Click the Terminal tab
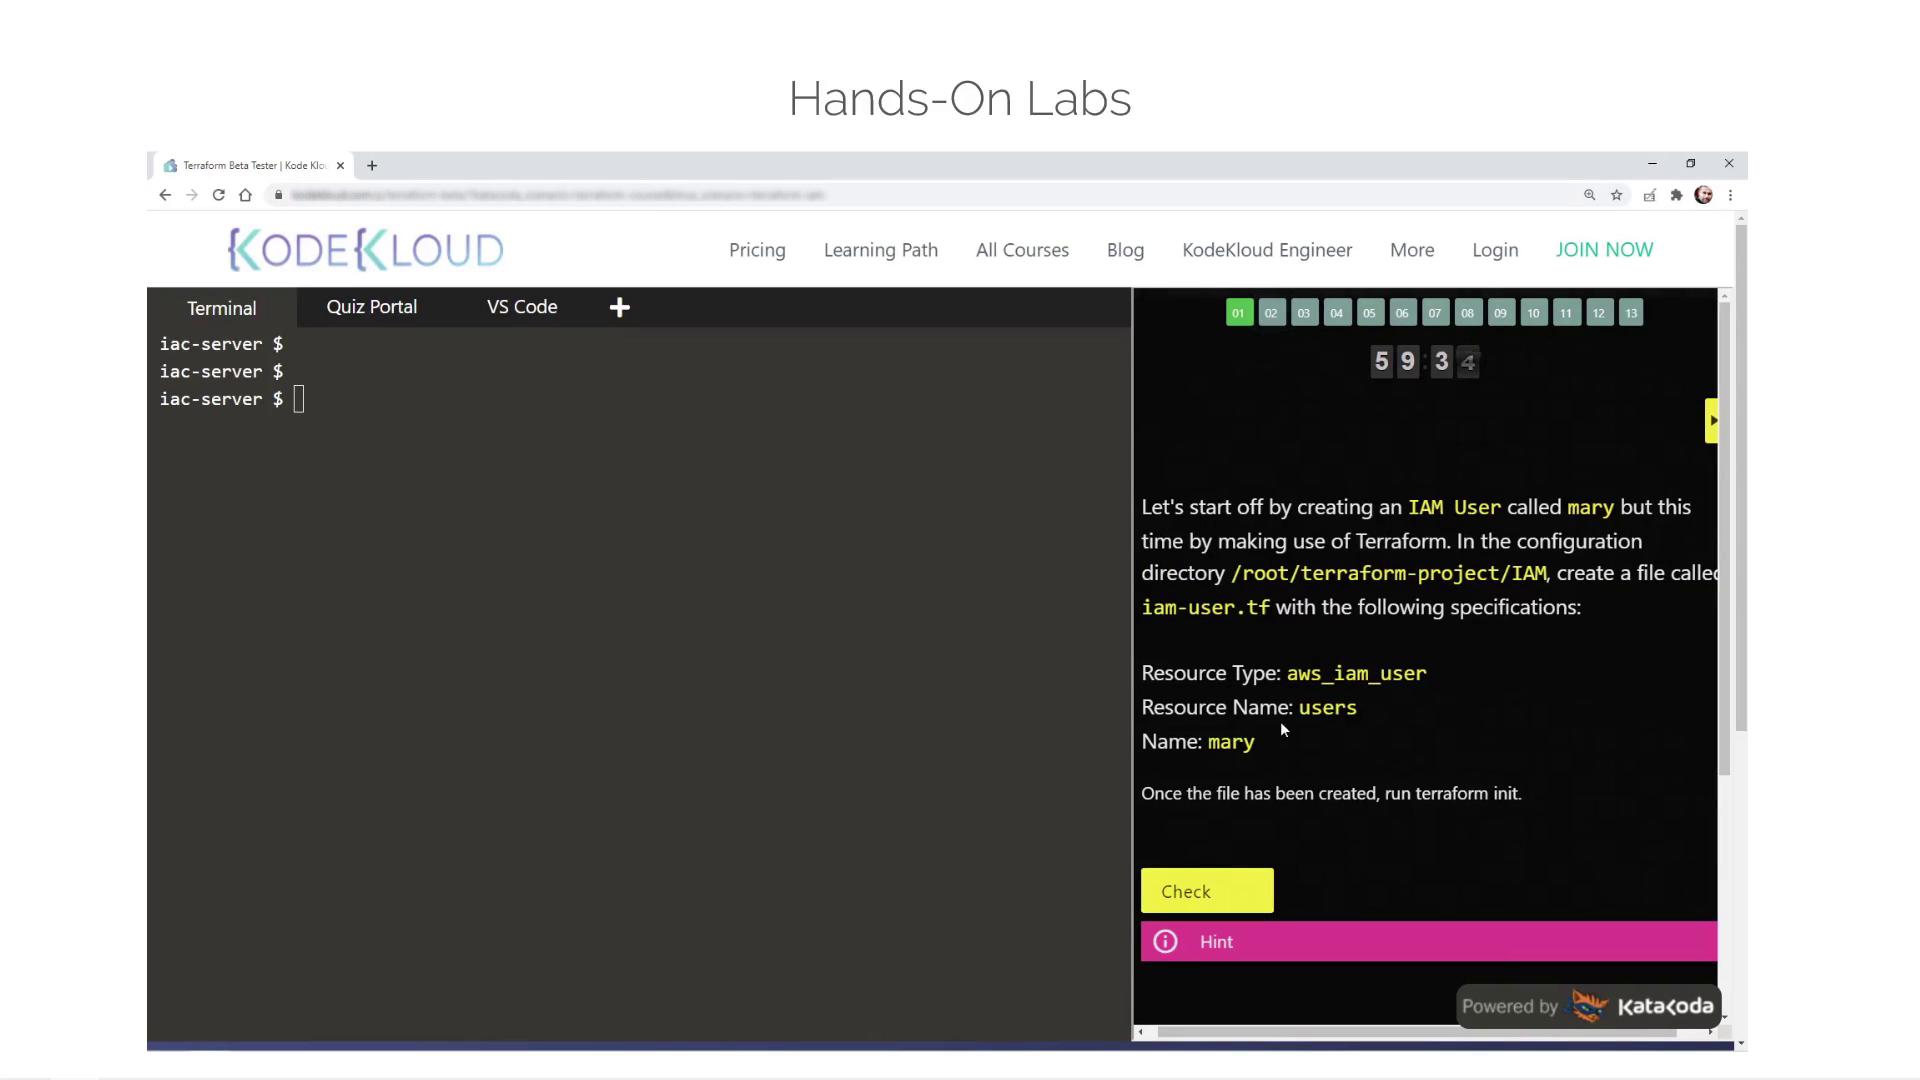 [220, 307]
